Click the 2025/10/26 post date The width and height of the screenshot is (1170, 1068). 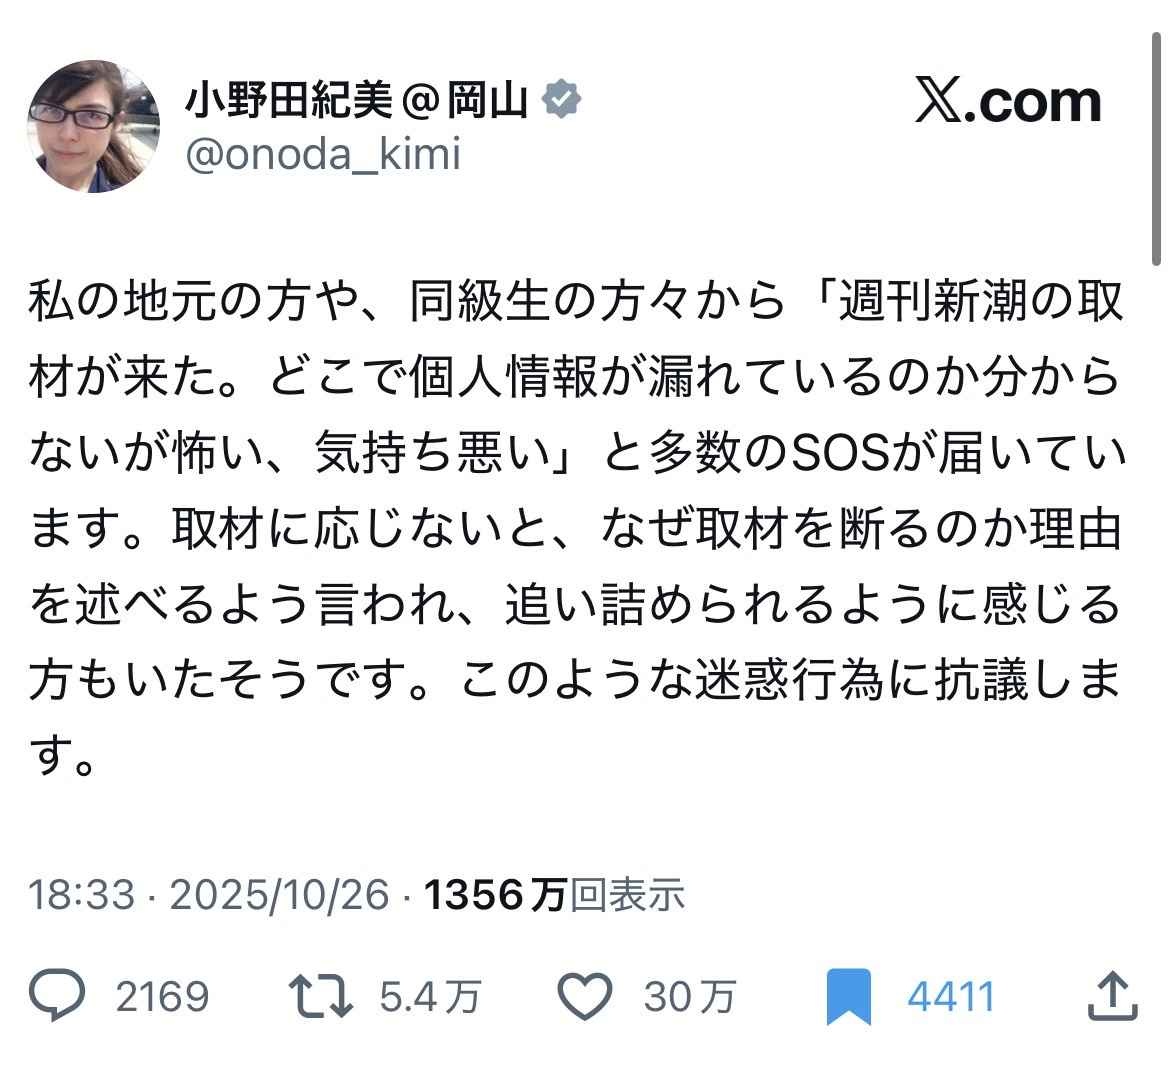279,893
